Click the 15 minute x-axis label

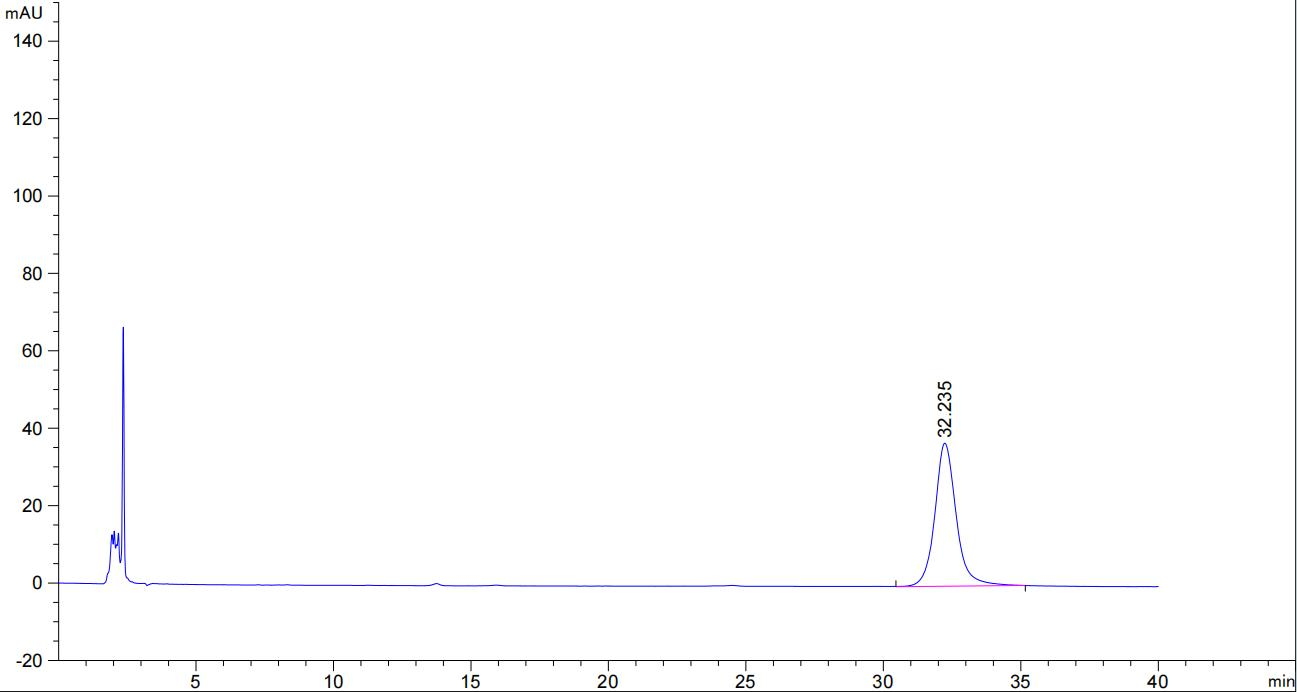470,681
